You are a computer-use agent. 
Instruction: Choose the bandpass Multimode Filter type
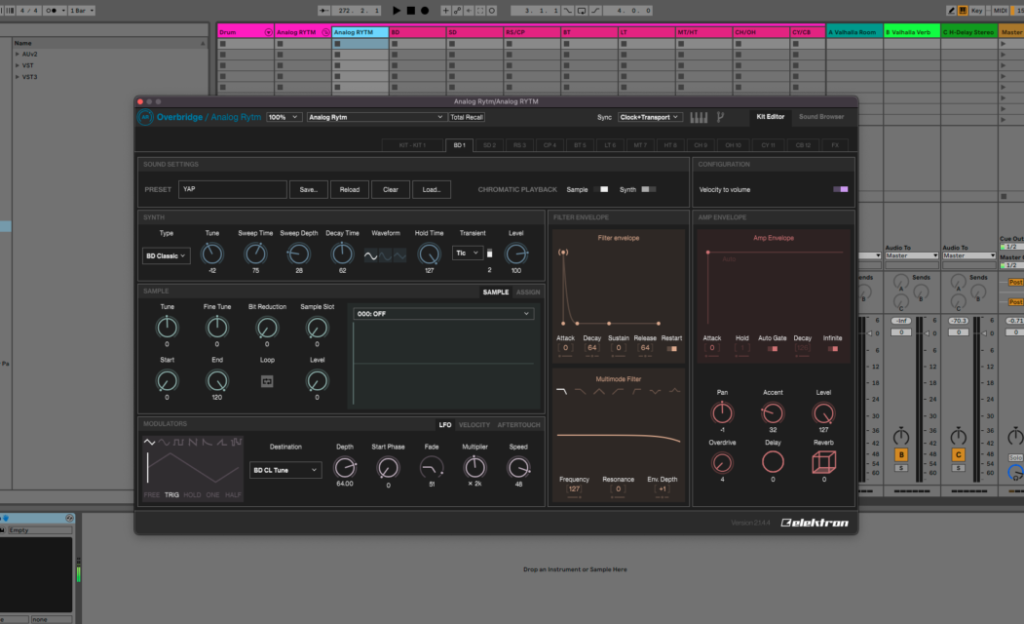[x=599, y=392]
